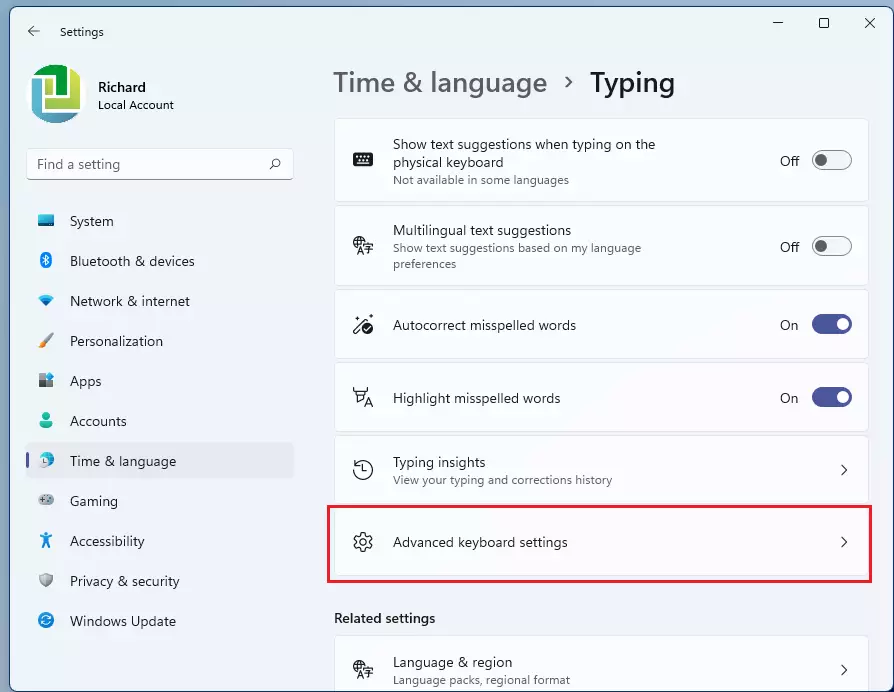The width and height of the screenshot is (894, 692).
Task: Click the Richard account name
Action: (x=122, y=87)
